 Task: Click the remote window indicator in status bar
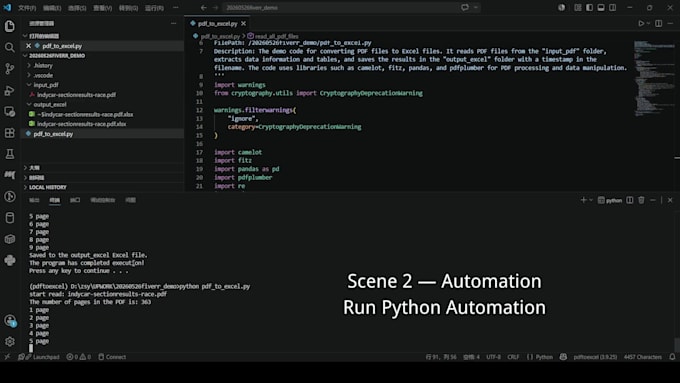point(7,357)
